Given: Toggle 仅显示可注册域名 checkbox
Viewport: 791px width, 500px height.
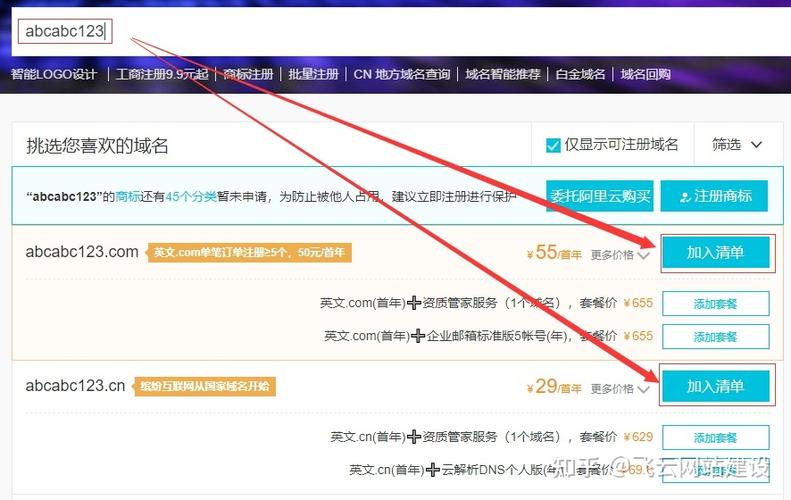Looking at the screenshot, I should pos(553,145).
